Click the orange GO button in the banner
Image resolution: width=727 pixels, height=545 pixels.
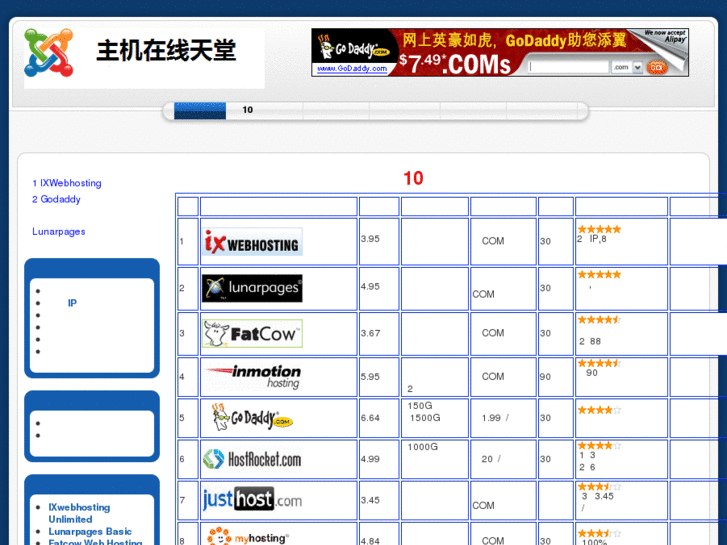pos(657,68)
